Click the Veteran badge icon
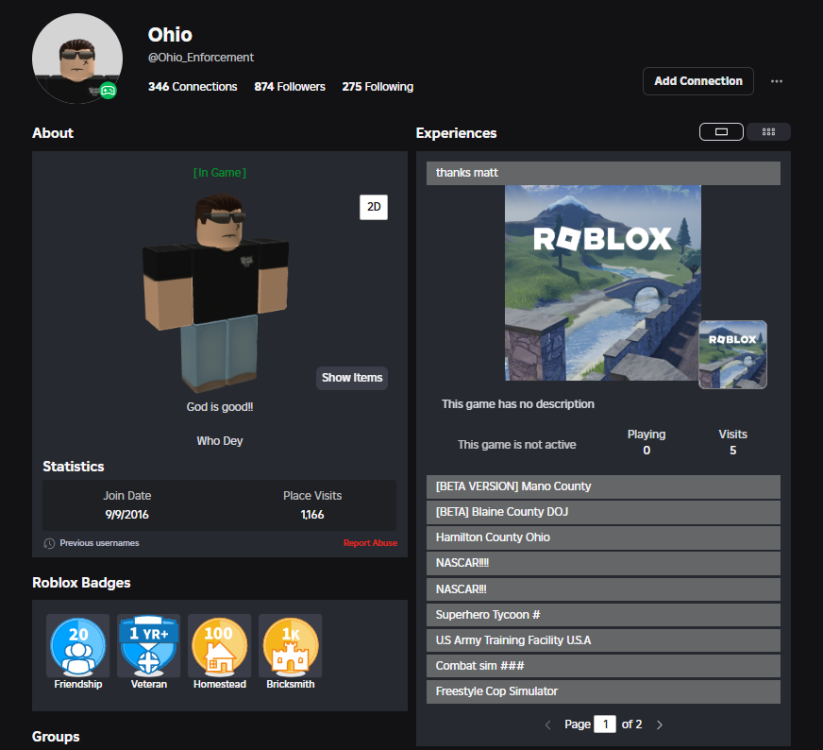The width and height of the screenshot is (823, 750). pos(149,646)
